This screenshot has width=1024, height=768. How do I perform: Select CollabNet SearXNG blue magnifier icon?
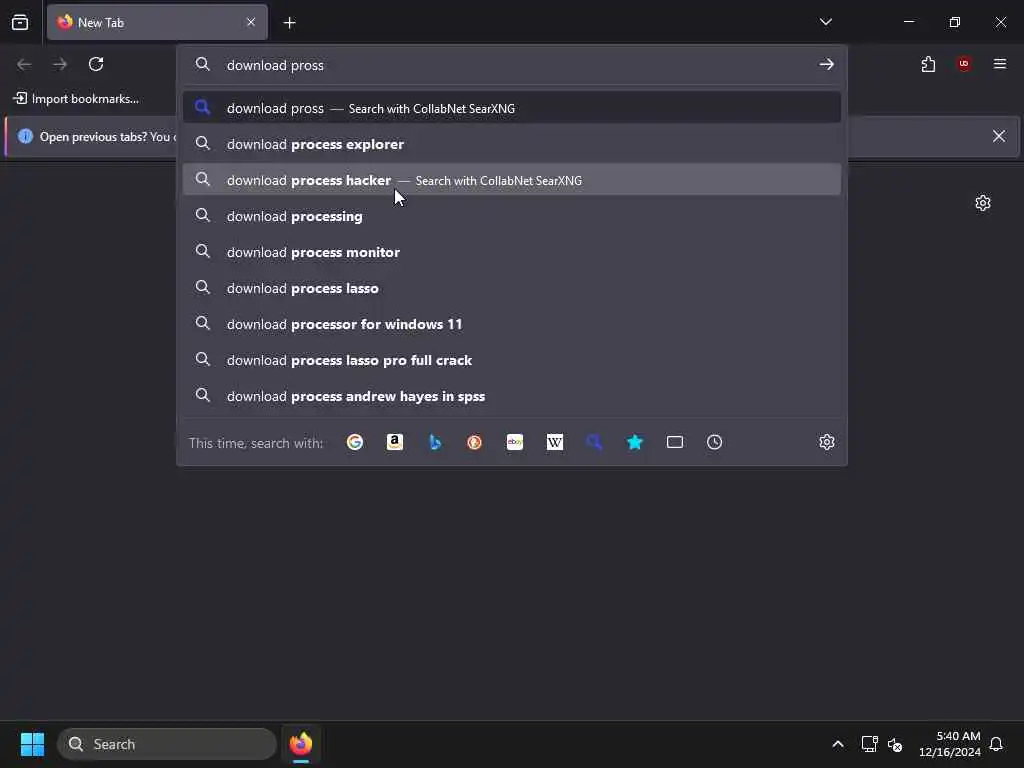pyautogui.click(x=594, y=442)
